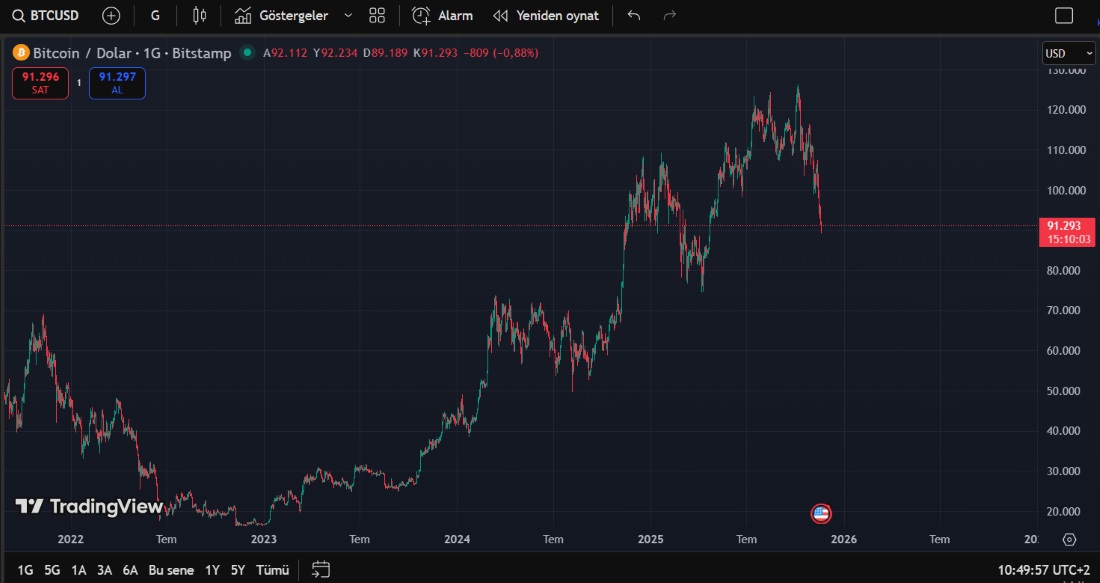Click the 91.293 price label on axis
Image resolution: width=1100 pixels, height=583 pixels.
1066,226
